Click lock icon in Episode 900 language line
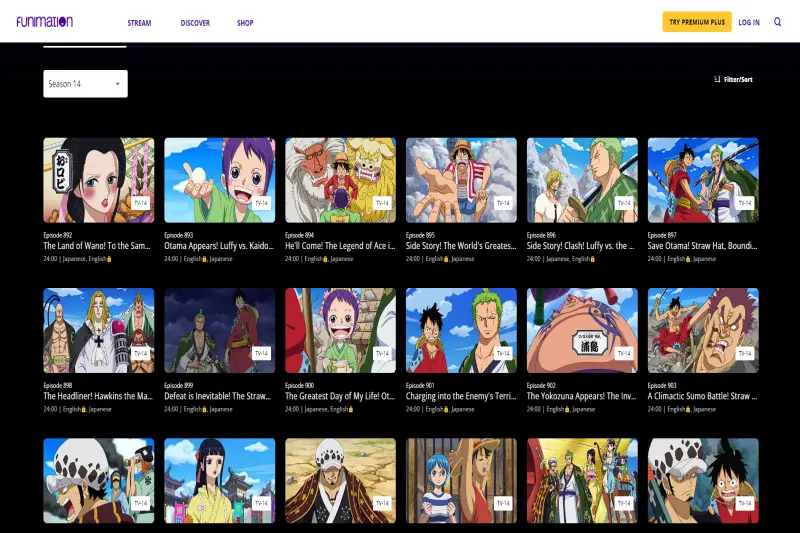 [x=351, y=410]
